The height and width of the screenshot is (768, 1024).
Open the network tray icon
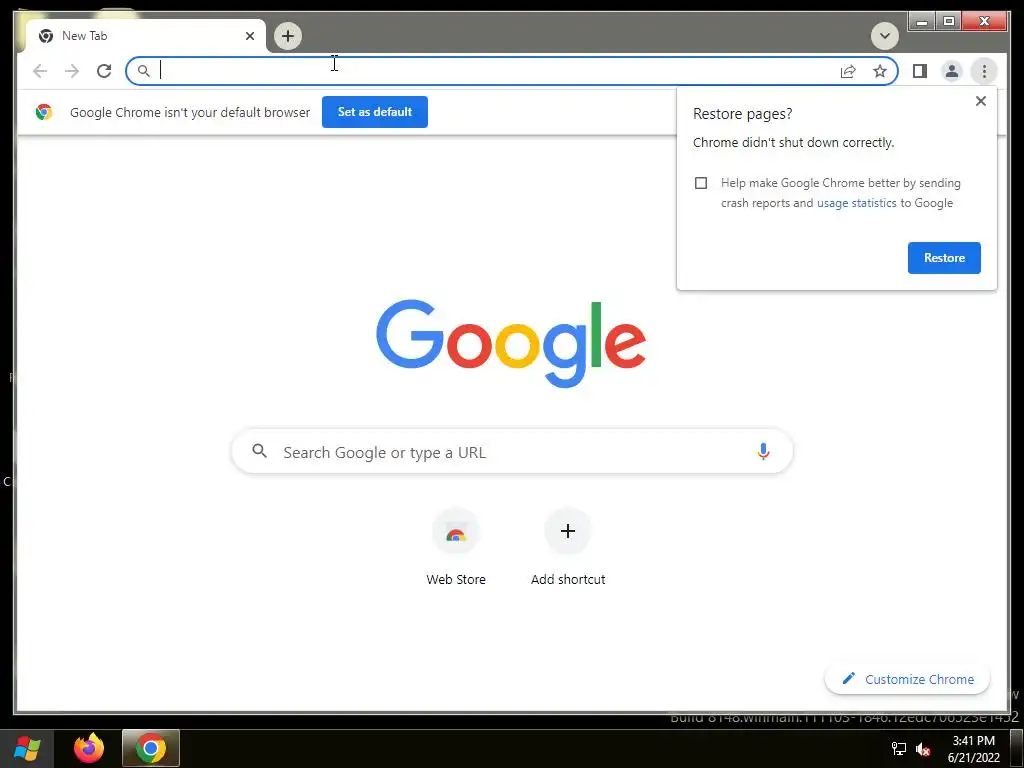point(899,749)
